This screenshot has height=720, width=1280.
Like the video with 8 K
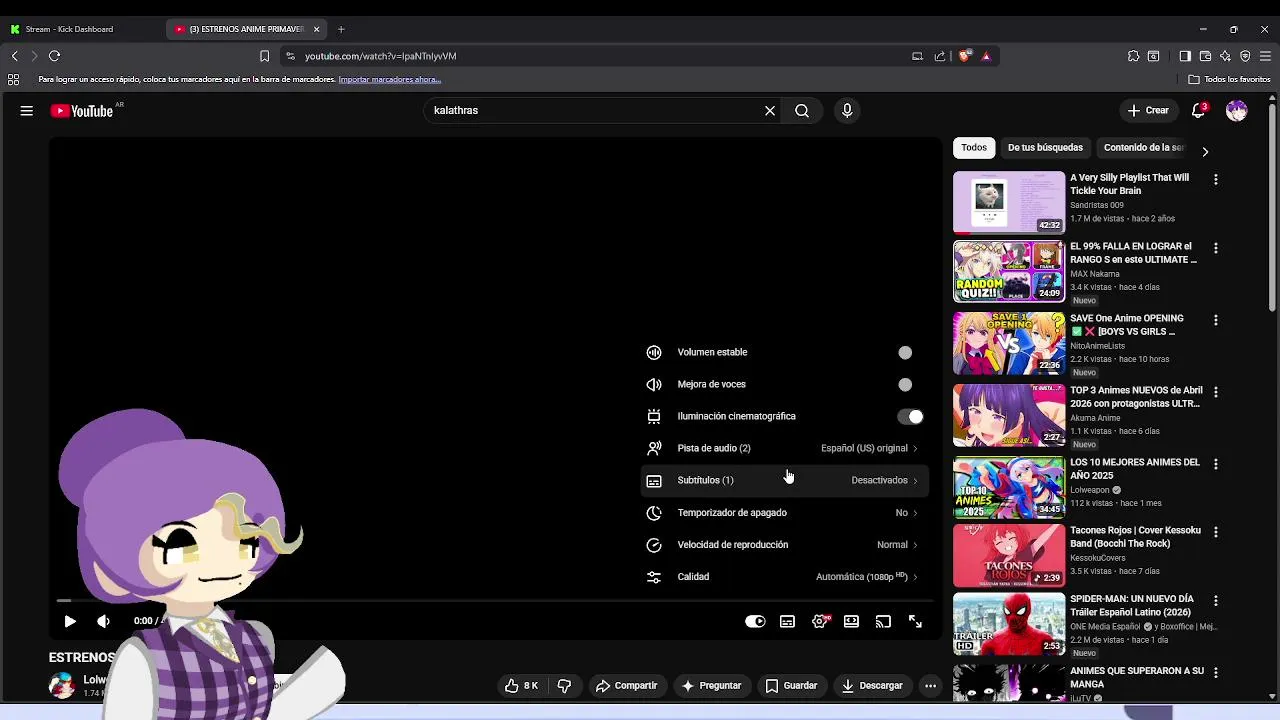522,685
